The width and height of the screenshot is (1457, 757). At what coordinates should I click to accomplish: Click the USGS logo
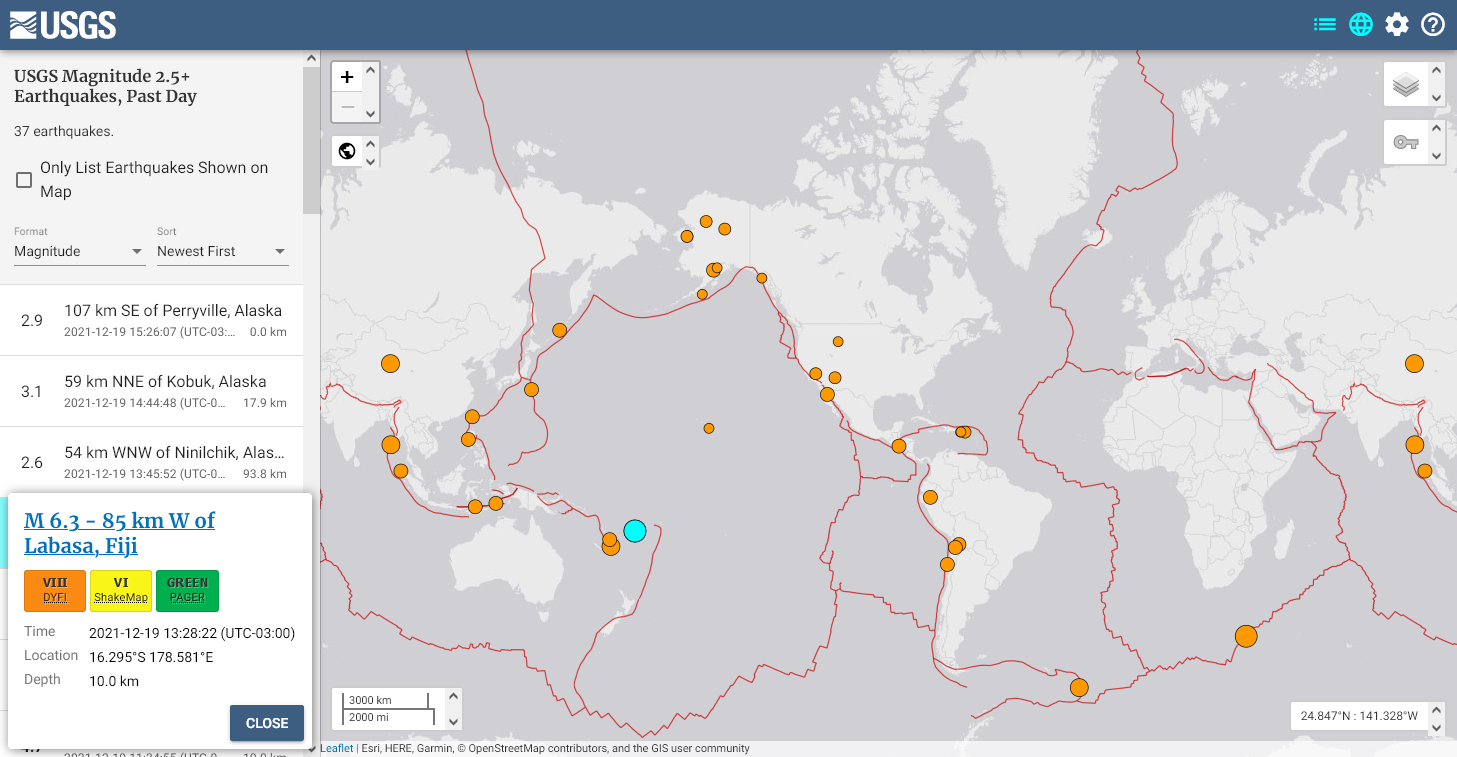tap(63, 25)
